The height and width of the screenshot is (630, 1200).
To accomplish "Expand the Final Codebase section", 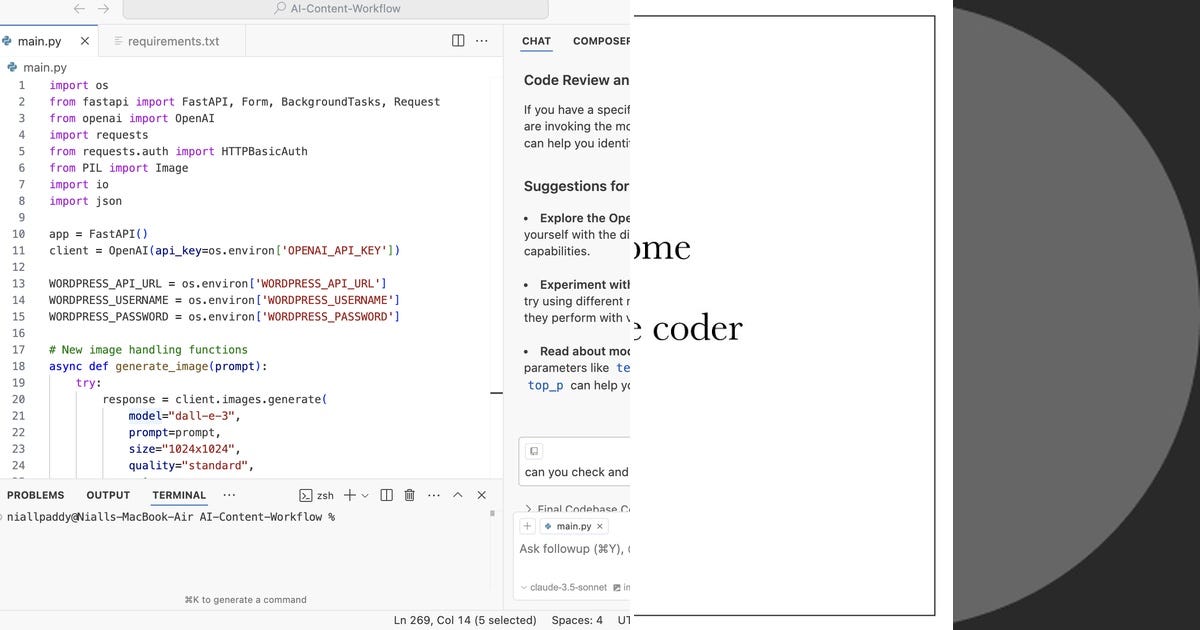I will tap(530, 509).
